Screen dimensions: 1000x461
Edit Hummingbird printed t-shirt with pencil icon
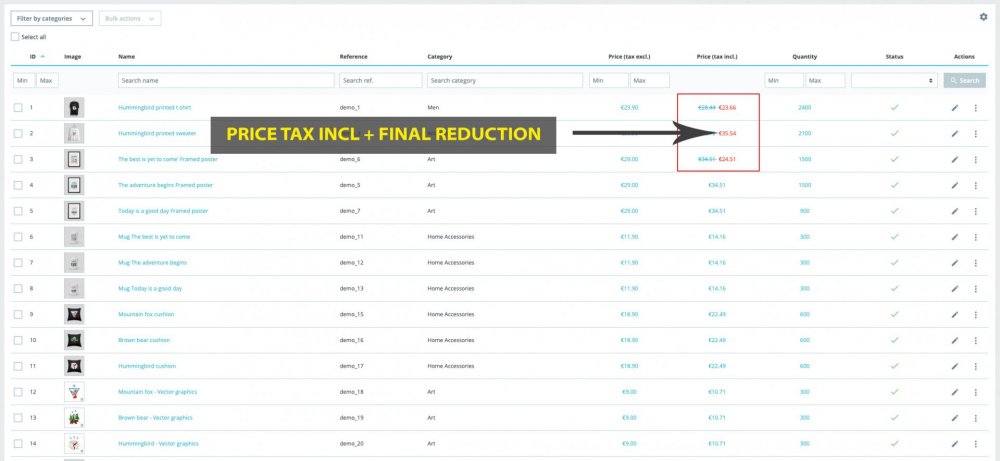click(955, 108)
